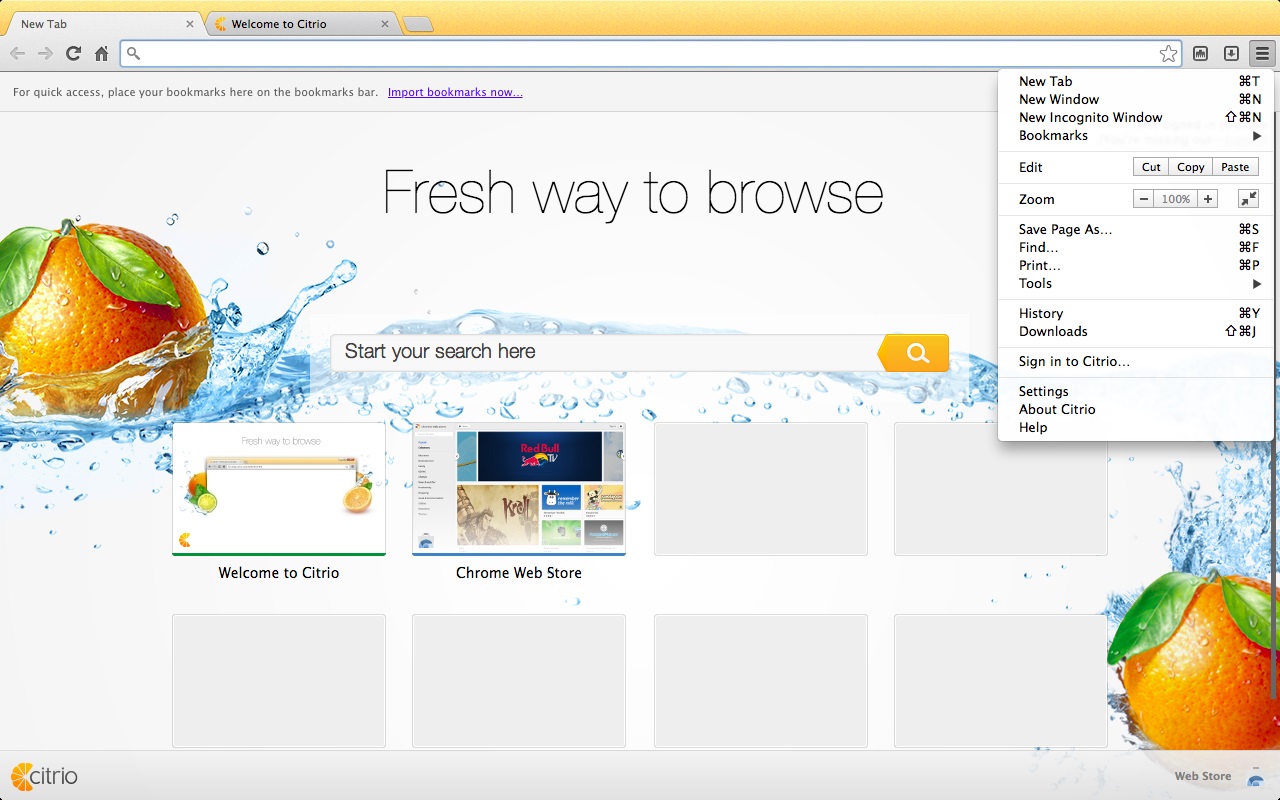Screen dimensions: 1280x800
Task: Open the home page icon
Action: pyautogui.click(x=101, y=54)
